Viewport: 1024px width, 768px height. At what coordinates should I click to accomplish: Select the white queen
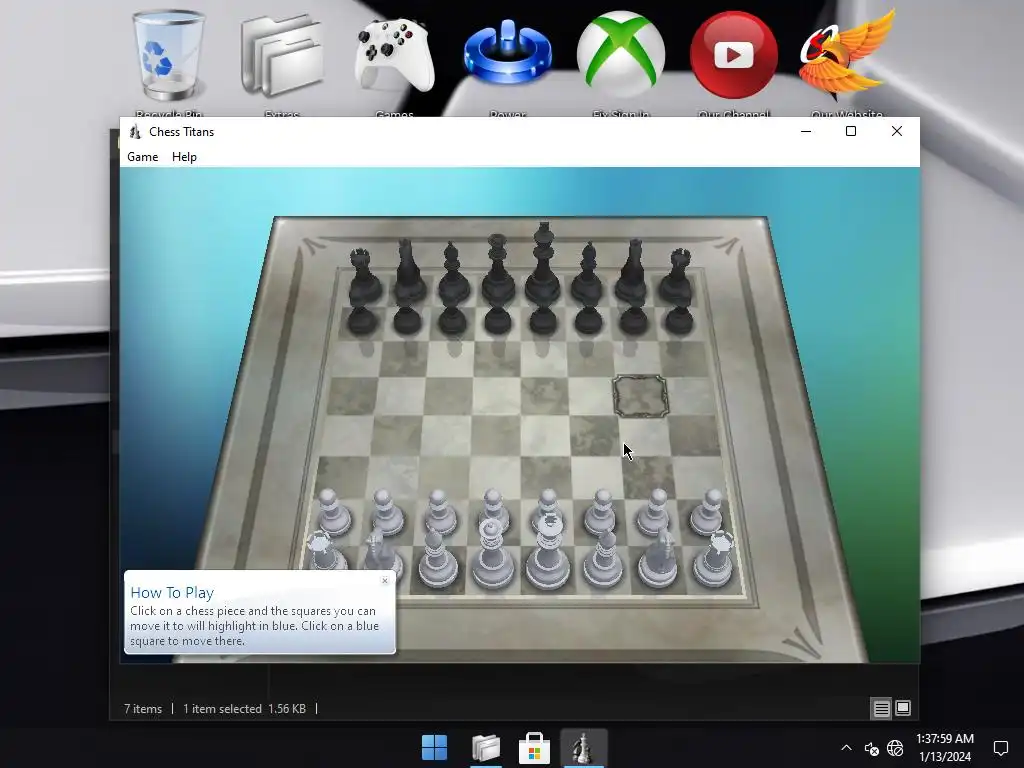492,555
